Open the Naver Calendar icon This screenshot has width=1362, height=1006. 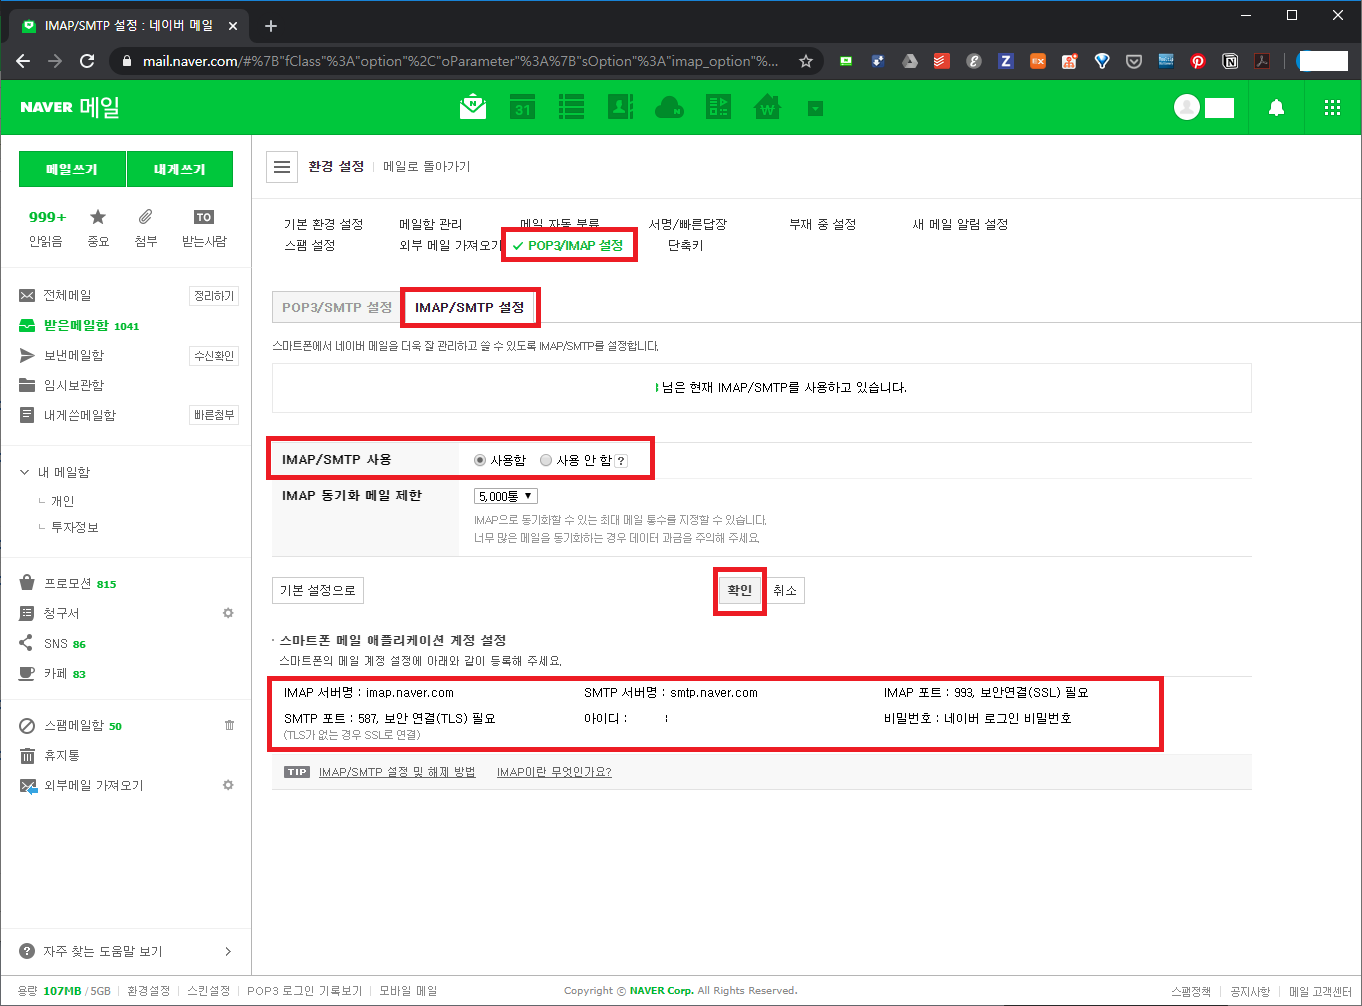click(522, 107)
